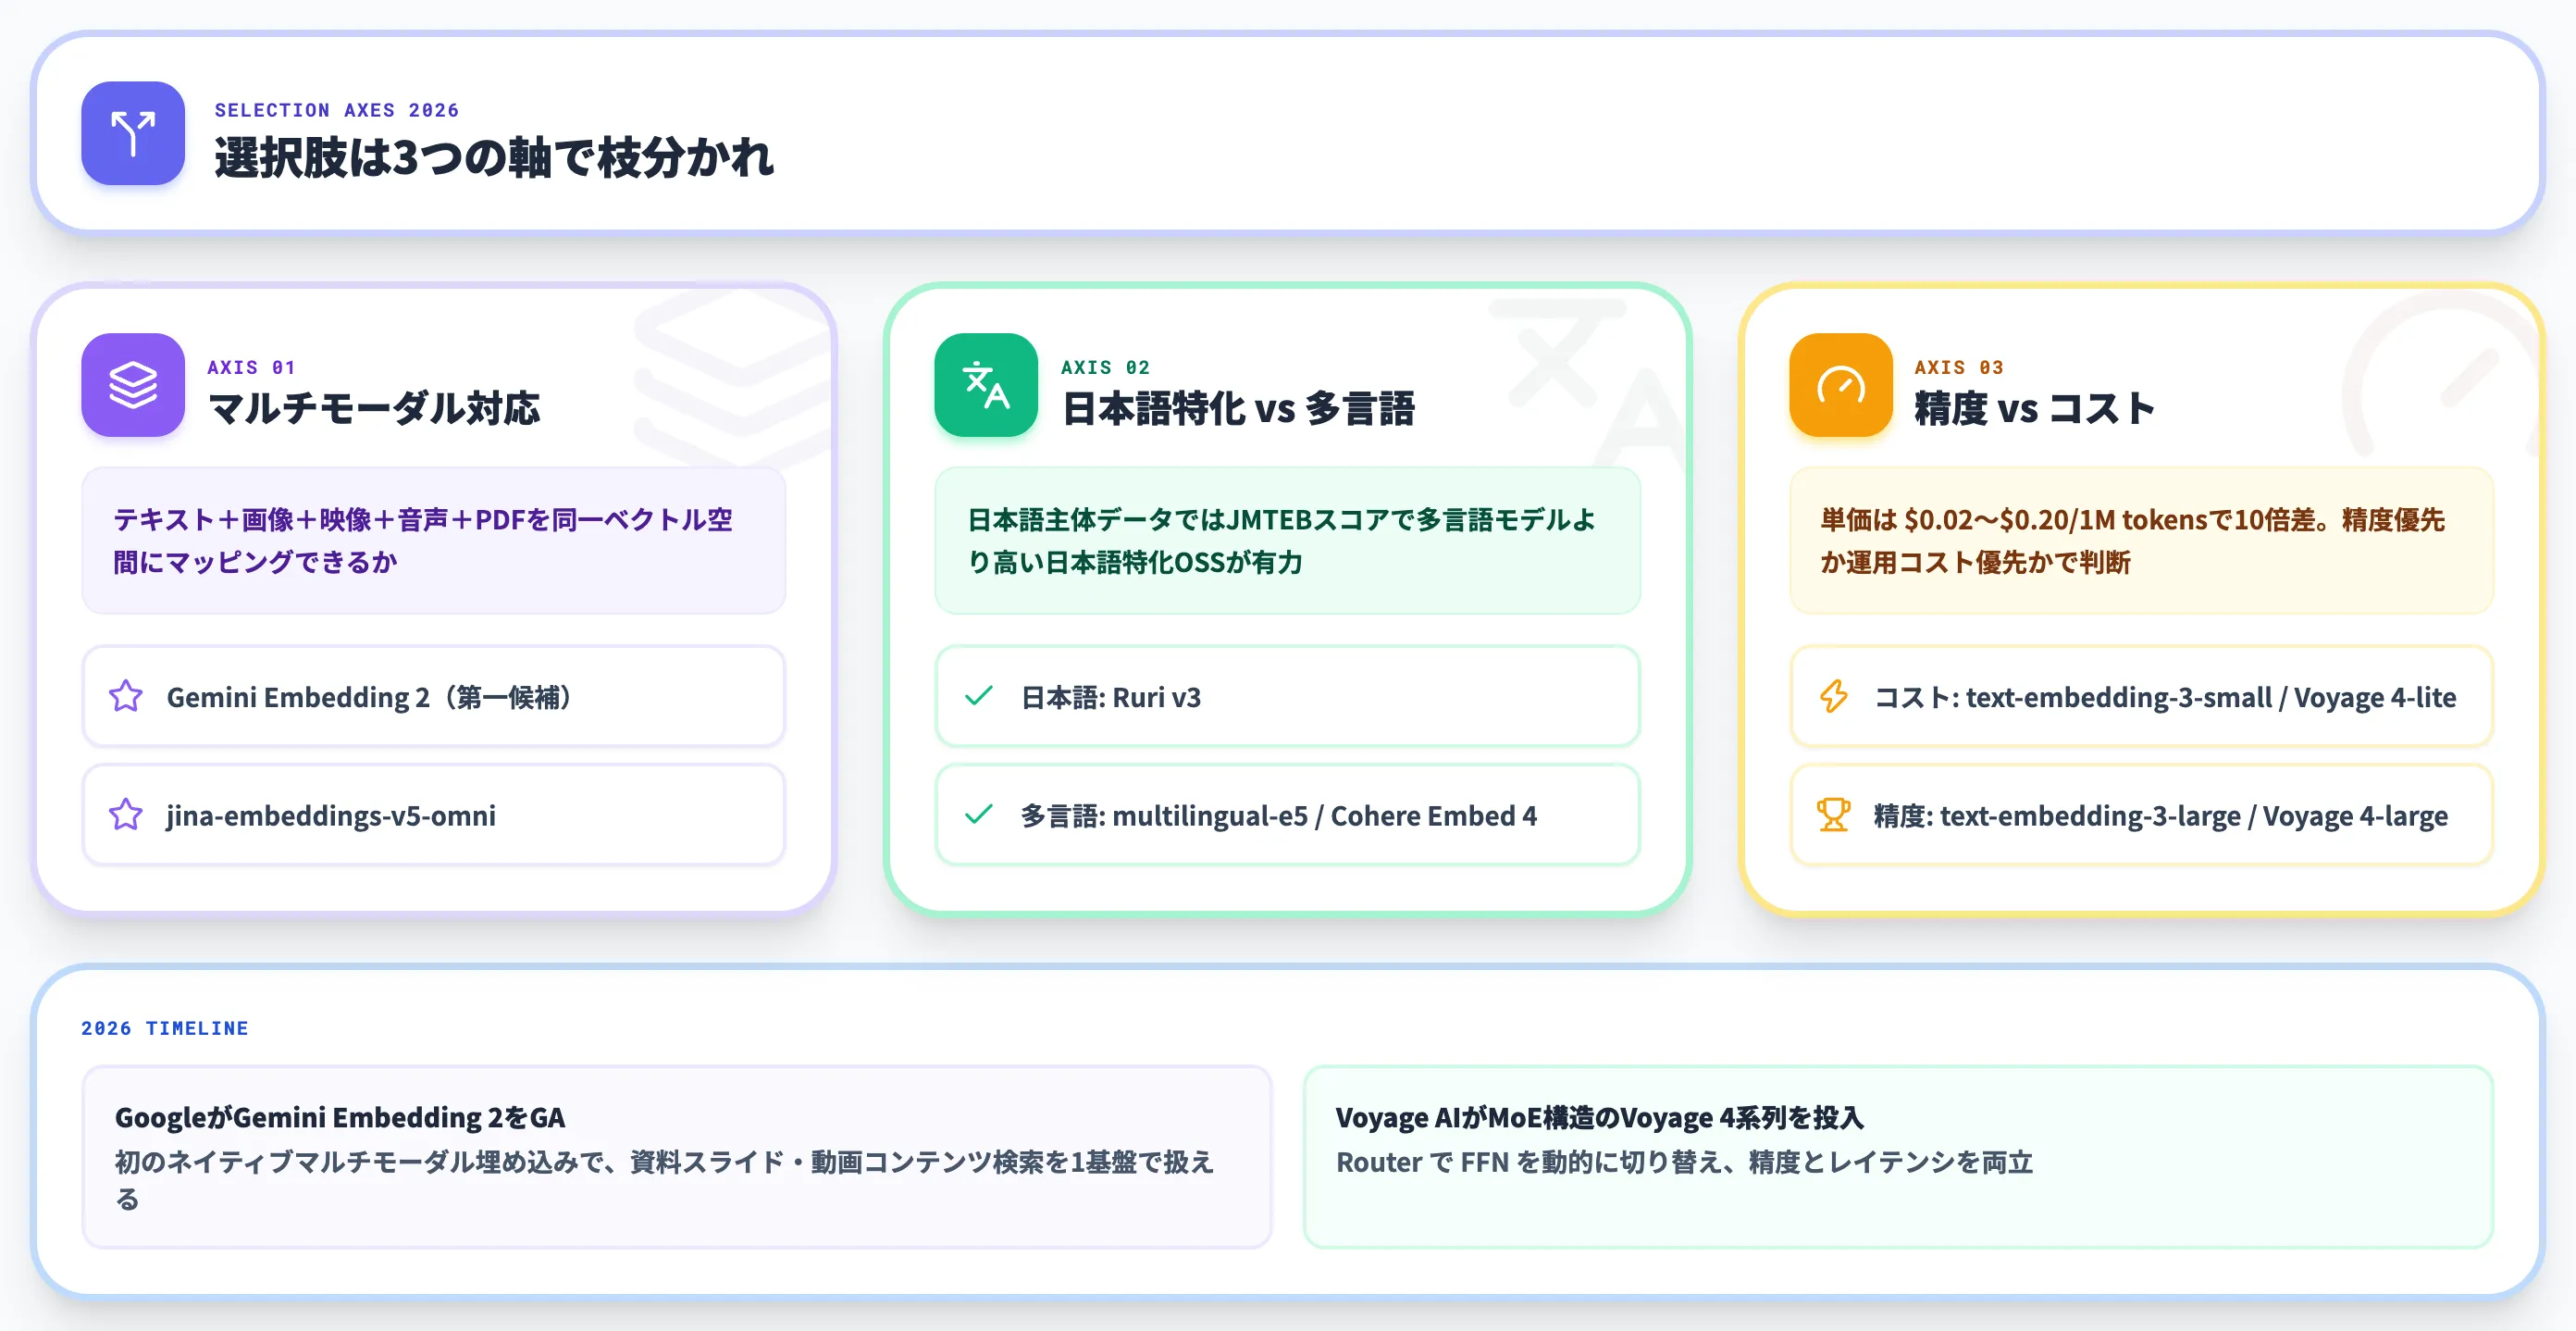Click the AXIS 03 label
This screenshot has width=2576, height=1331.
pyautogui.click(x=1960, y=367)
